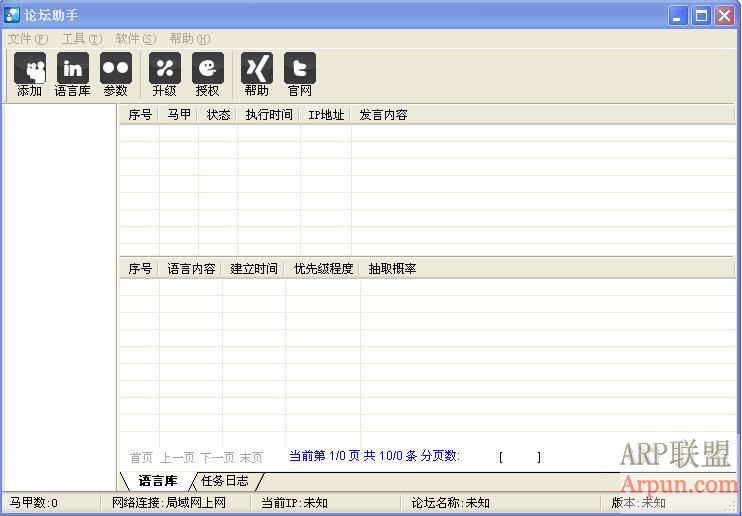
Task: Minimize the 论坛助手 window
Action: pyautogui.click(x=678, y=16)
